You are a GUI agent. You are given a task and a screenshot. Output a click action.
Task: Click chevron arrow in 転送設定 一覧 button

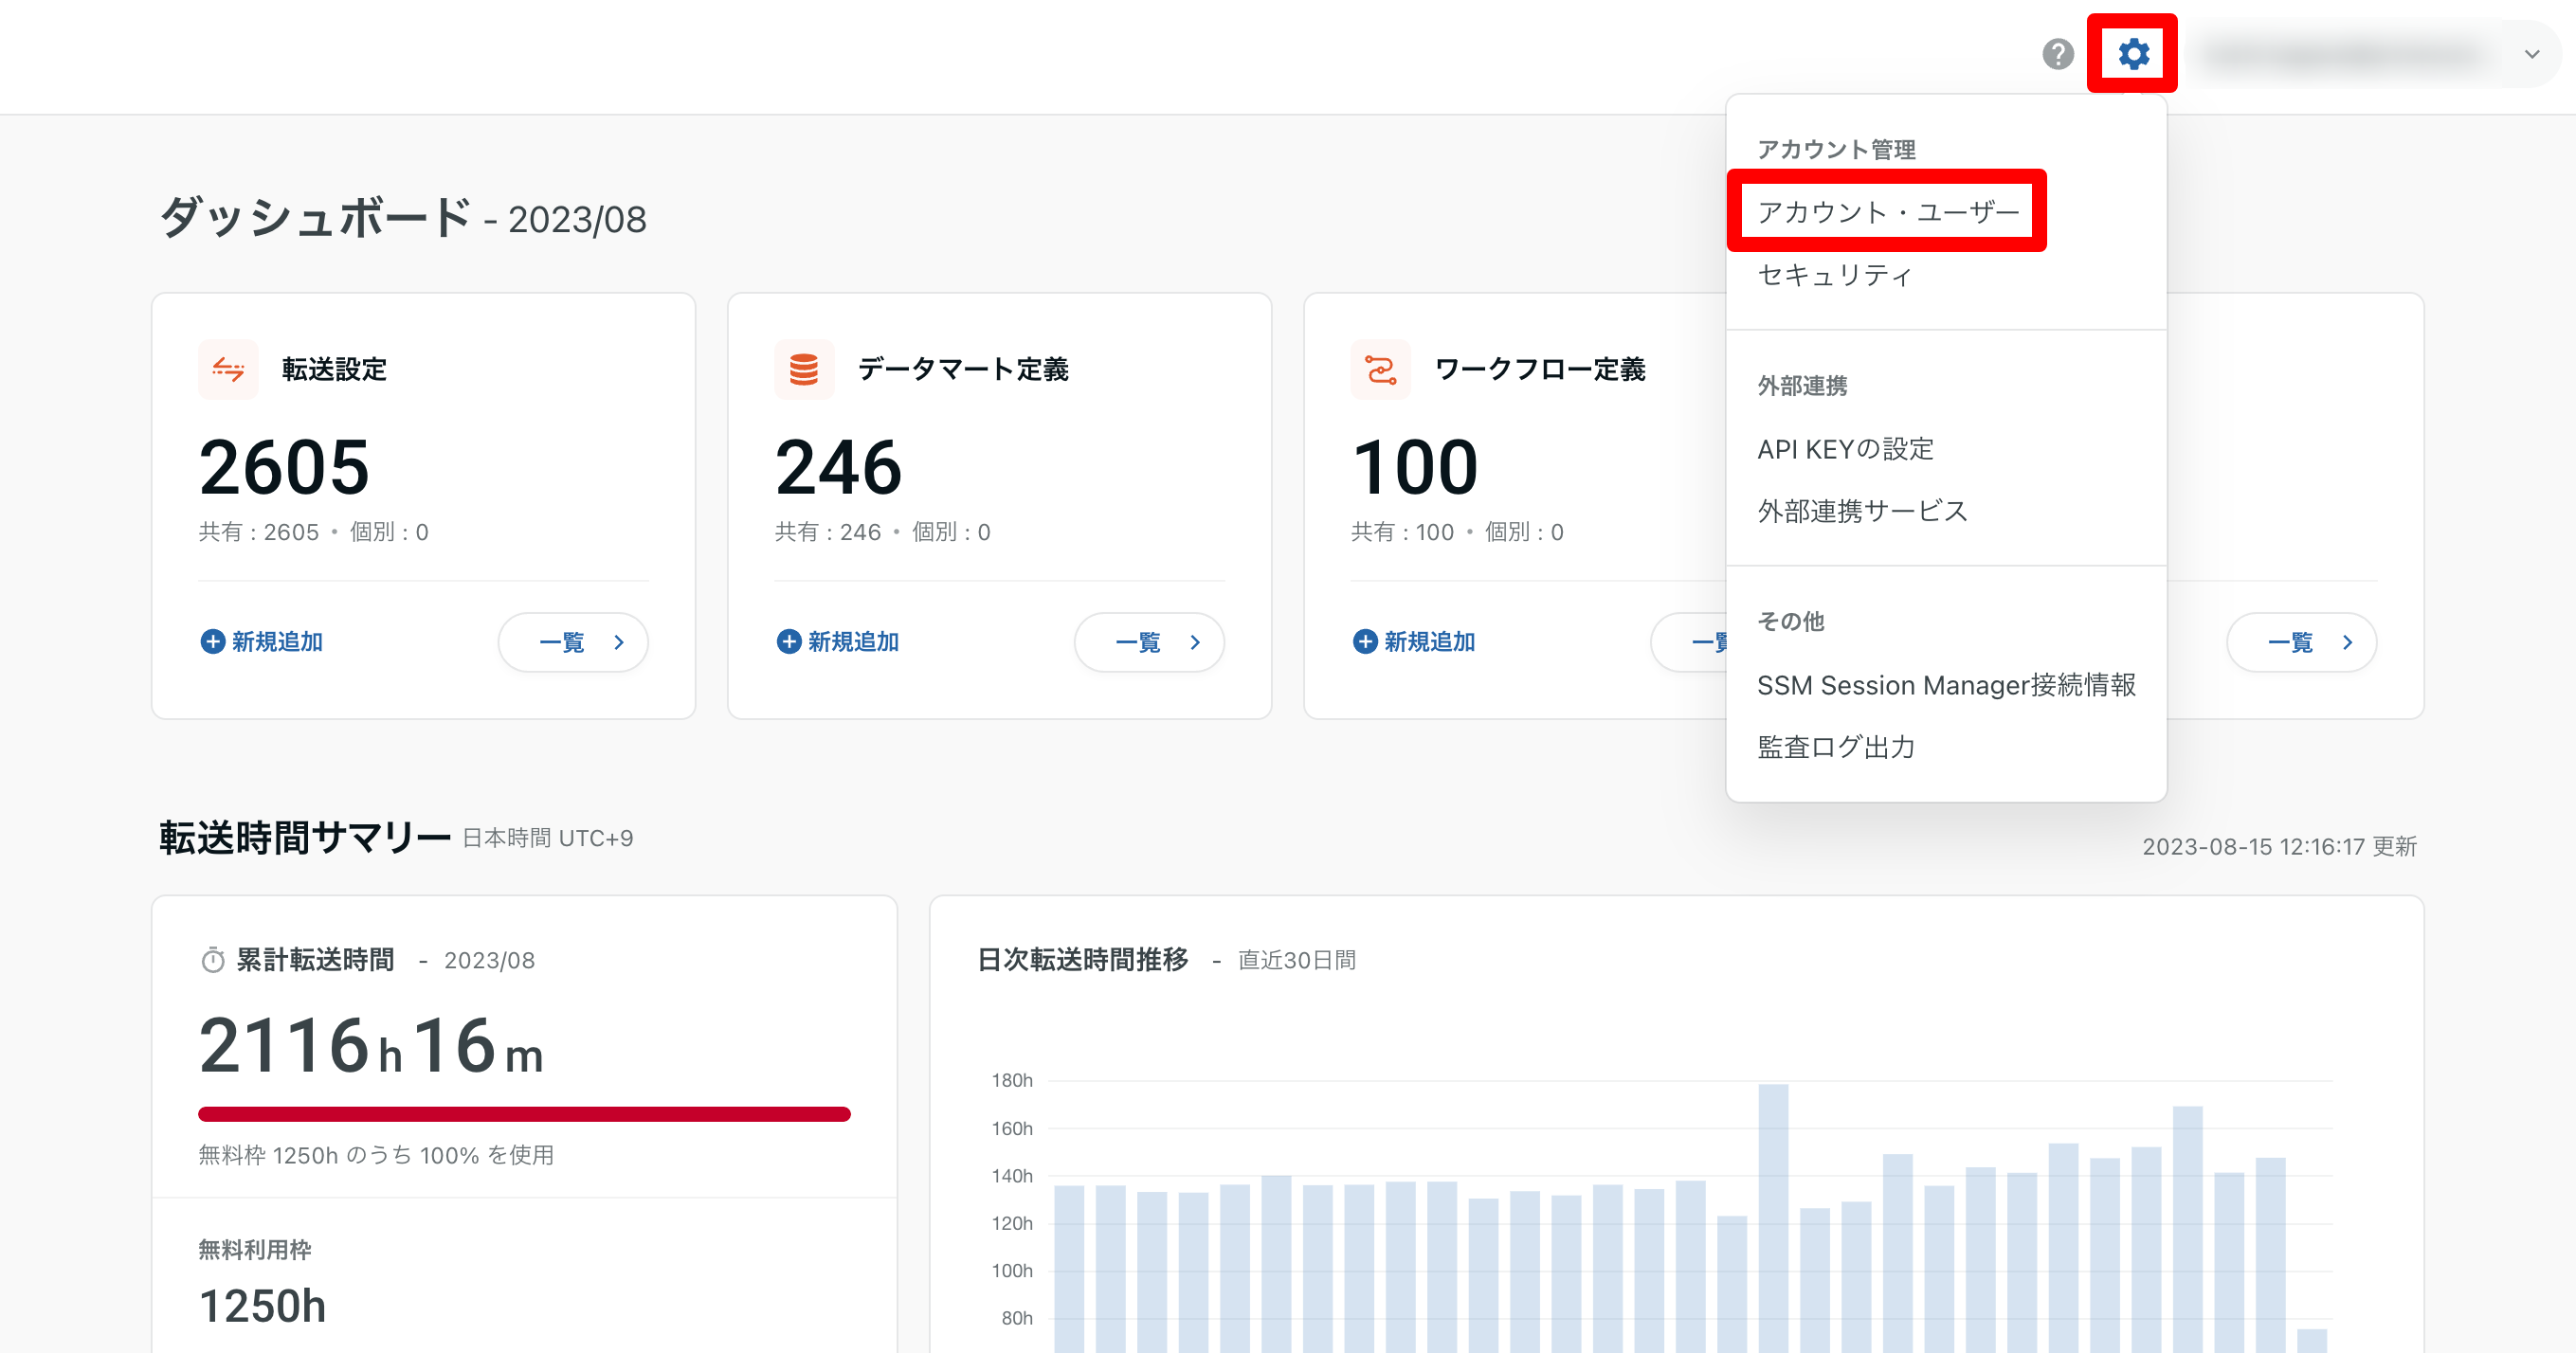pos(619,642)
